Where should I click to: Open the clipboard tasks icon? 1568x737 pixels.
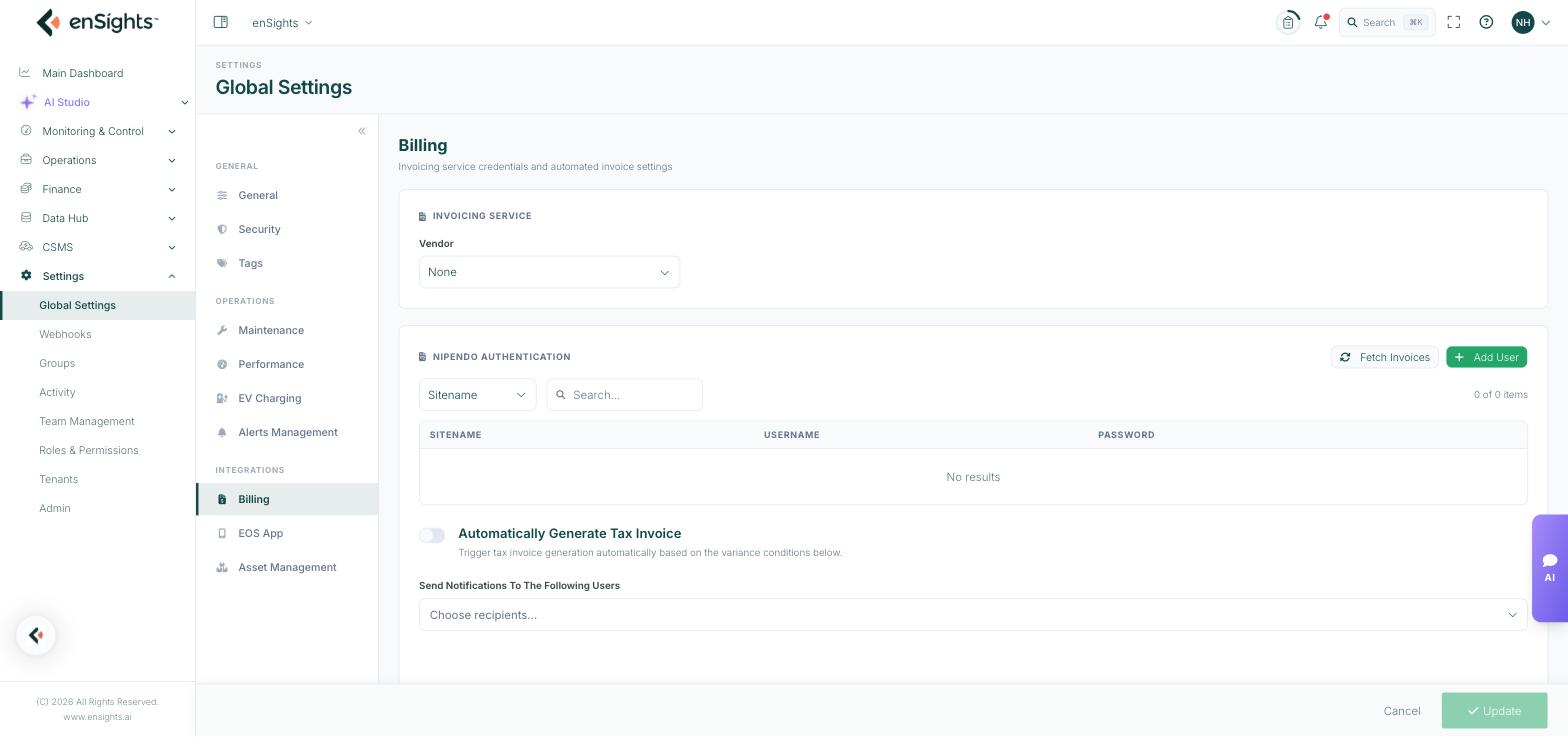click(x=1288, y=22)
